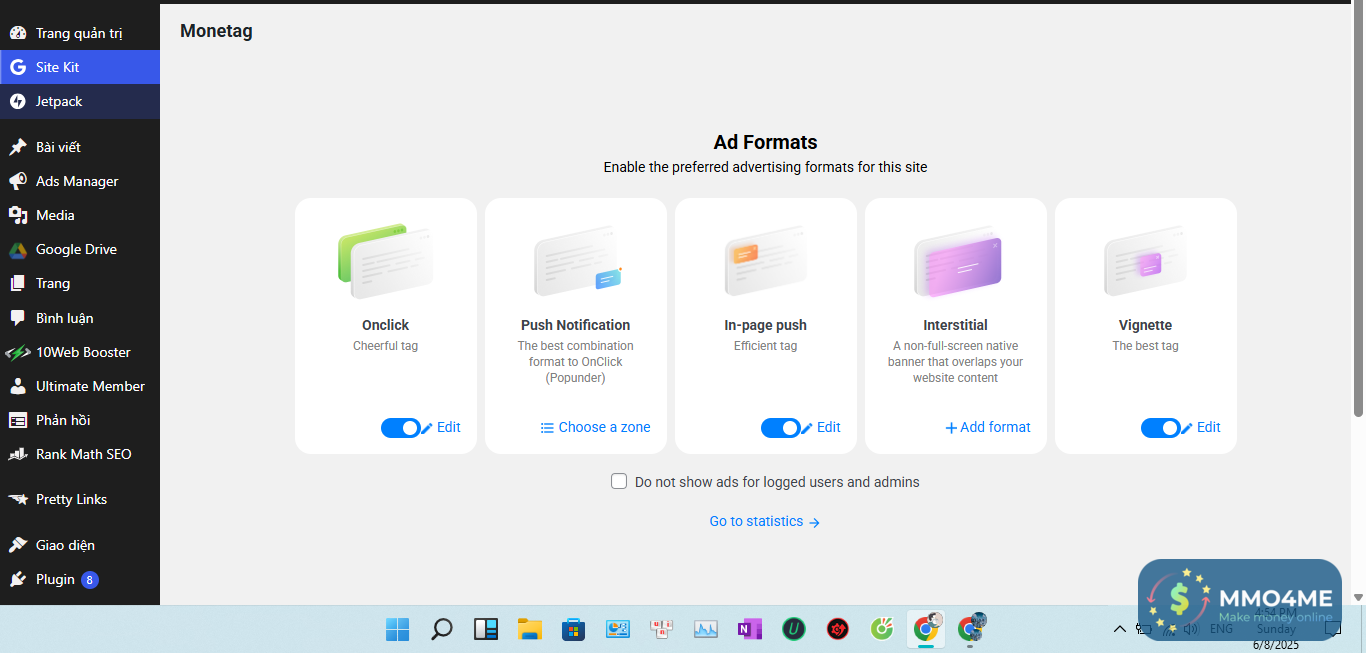Click the Giao diện appearance icon
The image size is (1366, 653).
pyautogui.click(x=18, y=545)
